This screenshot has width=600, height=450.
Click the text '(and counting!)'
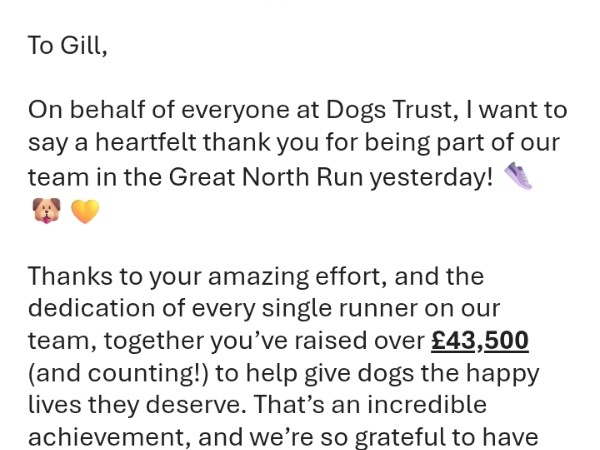[119, 373]
